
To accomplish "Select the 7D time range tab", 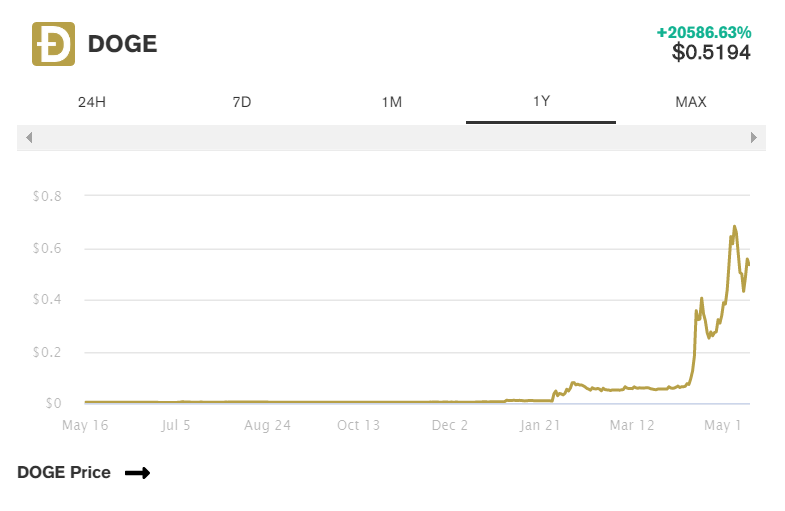I will pos(242,102).
